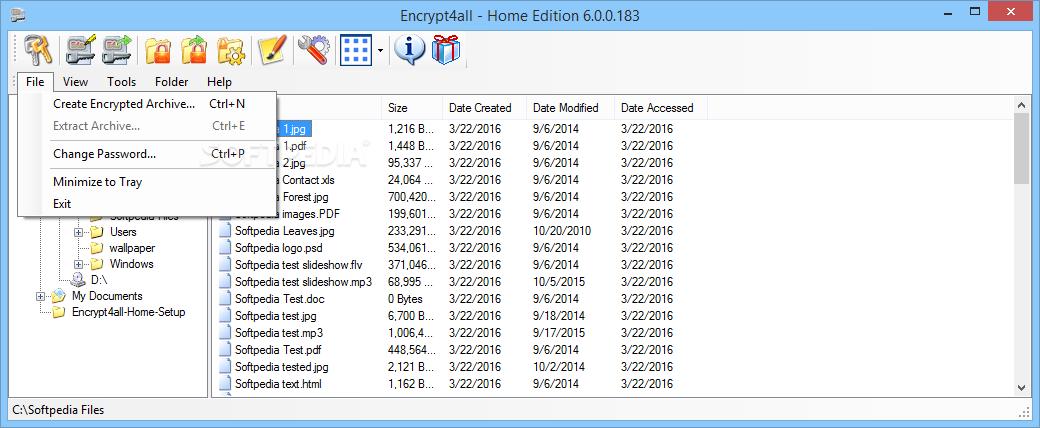Expand the Users tree node
1040x428 pixels.
[78, 232]
